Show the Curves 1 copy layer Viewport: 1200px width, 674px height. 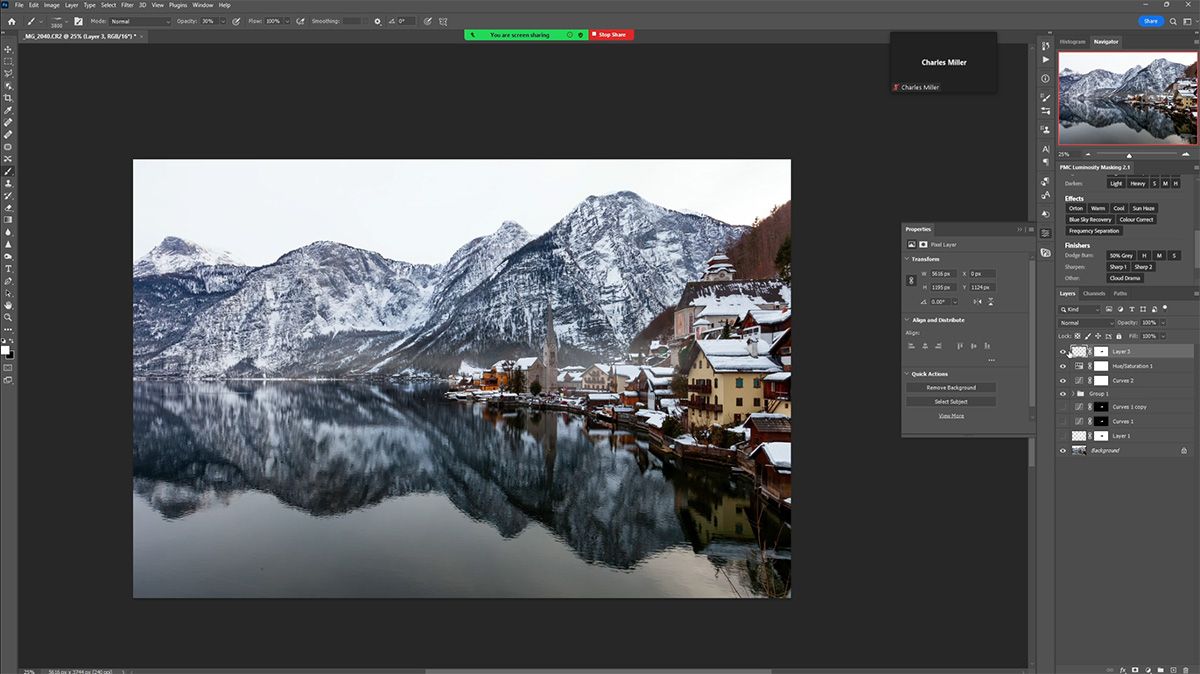click(1063, 408)
